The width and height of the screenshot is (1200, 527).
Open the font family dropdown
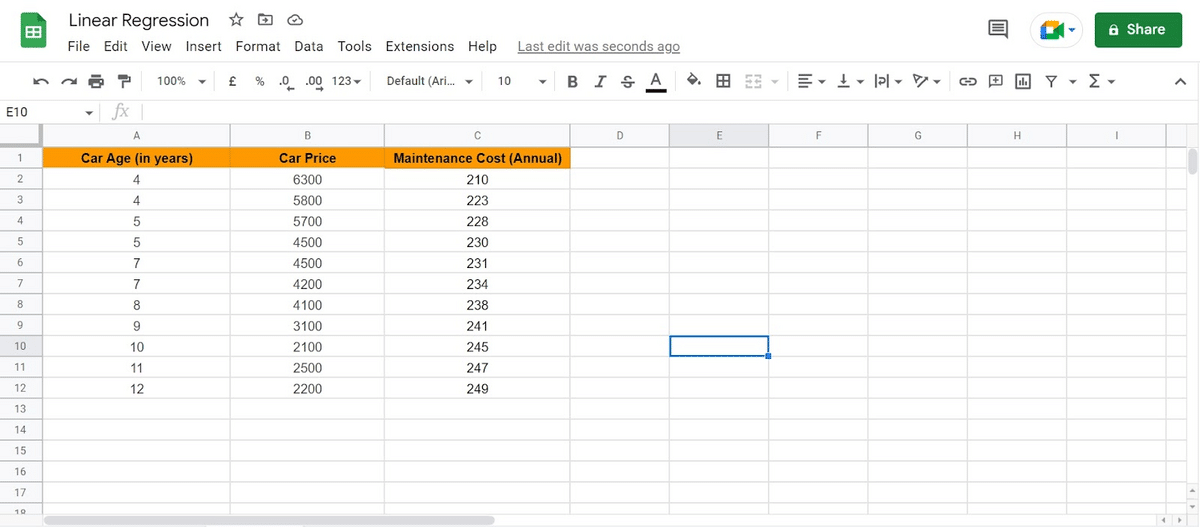point(430,81)
